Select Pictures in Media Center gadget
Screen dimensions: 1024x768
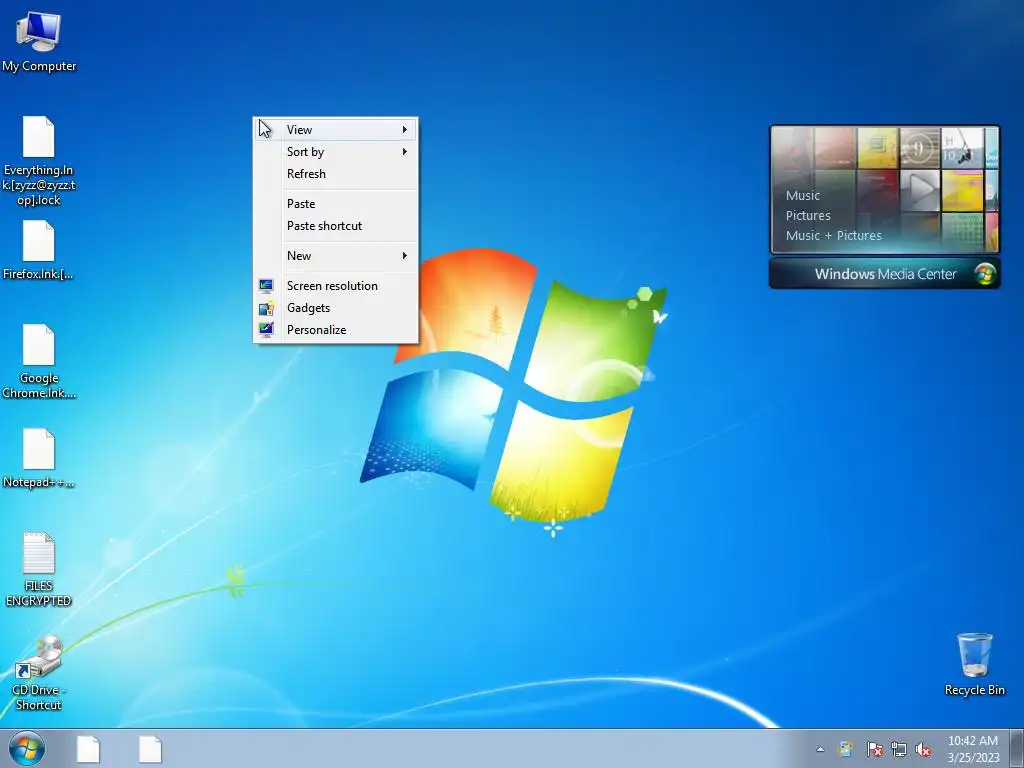[808, 216]
